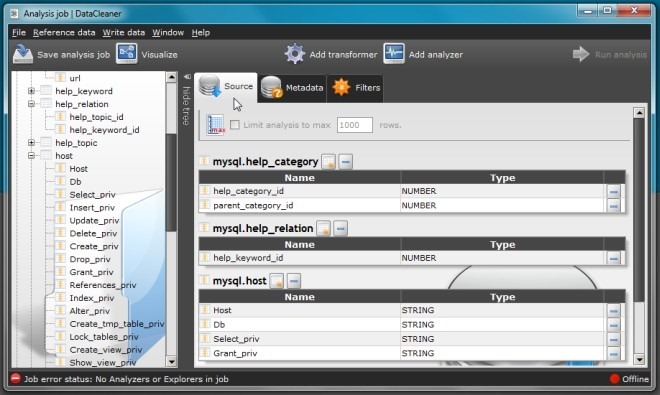The width and height of the screenshot is (660, 395).
Task: Click the table icon beside help_topic in tree
Action: (46, 142)
